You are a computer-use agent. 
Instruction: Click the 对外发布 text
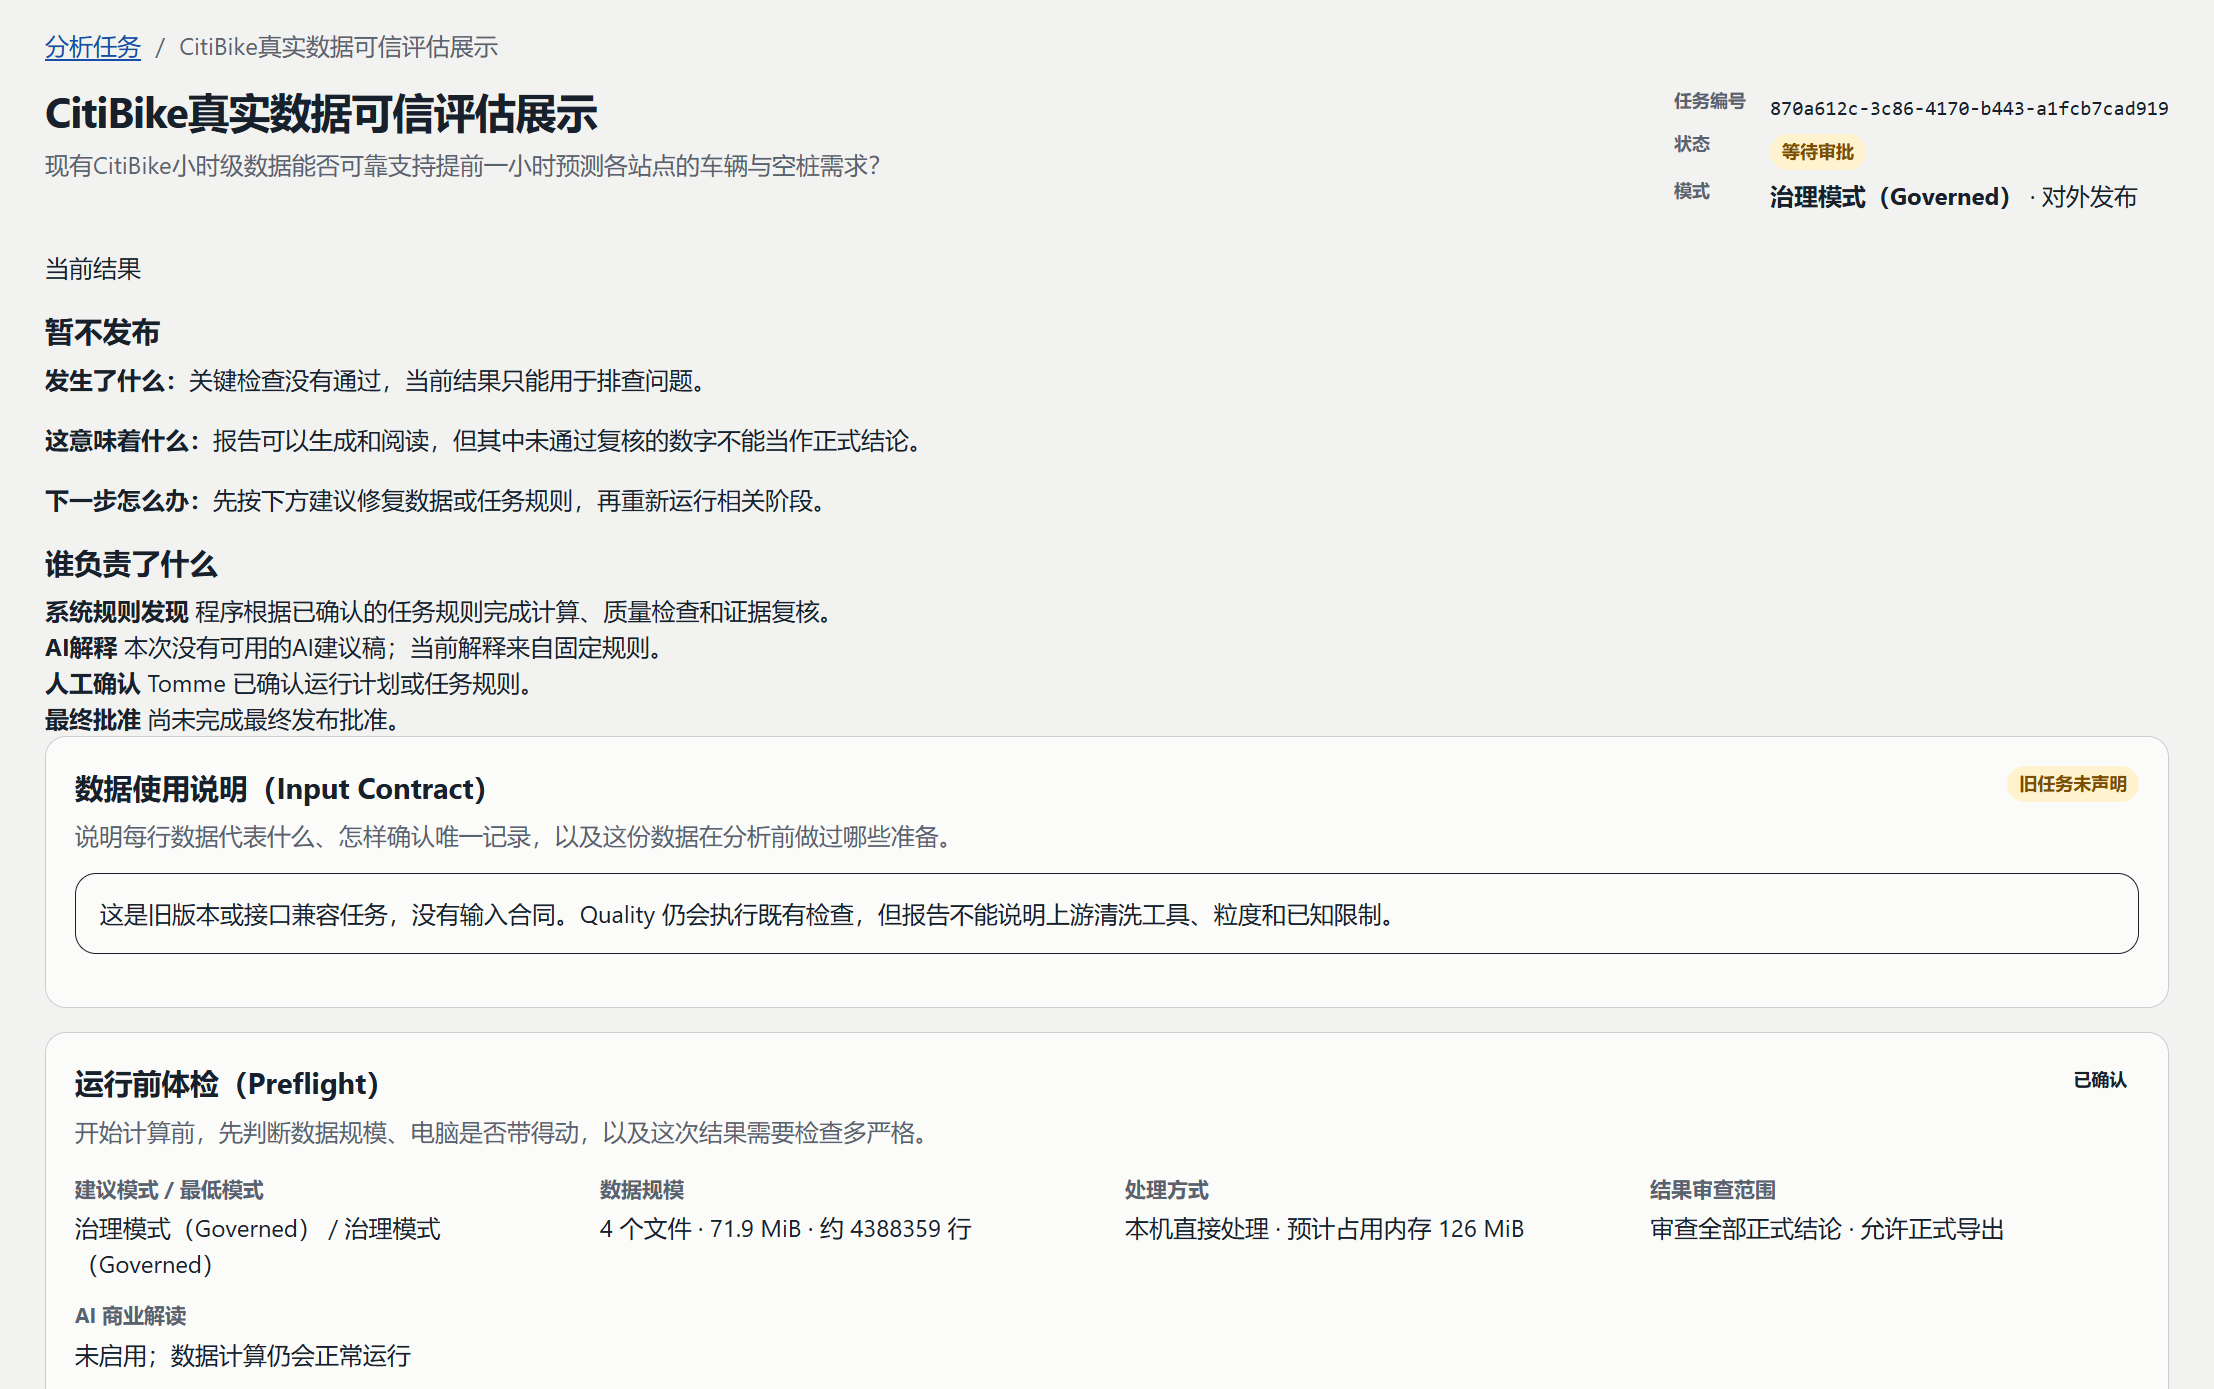[x=2088, y=197]
